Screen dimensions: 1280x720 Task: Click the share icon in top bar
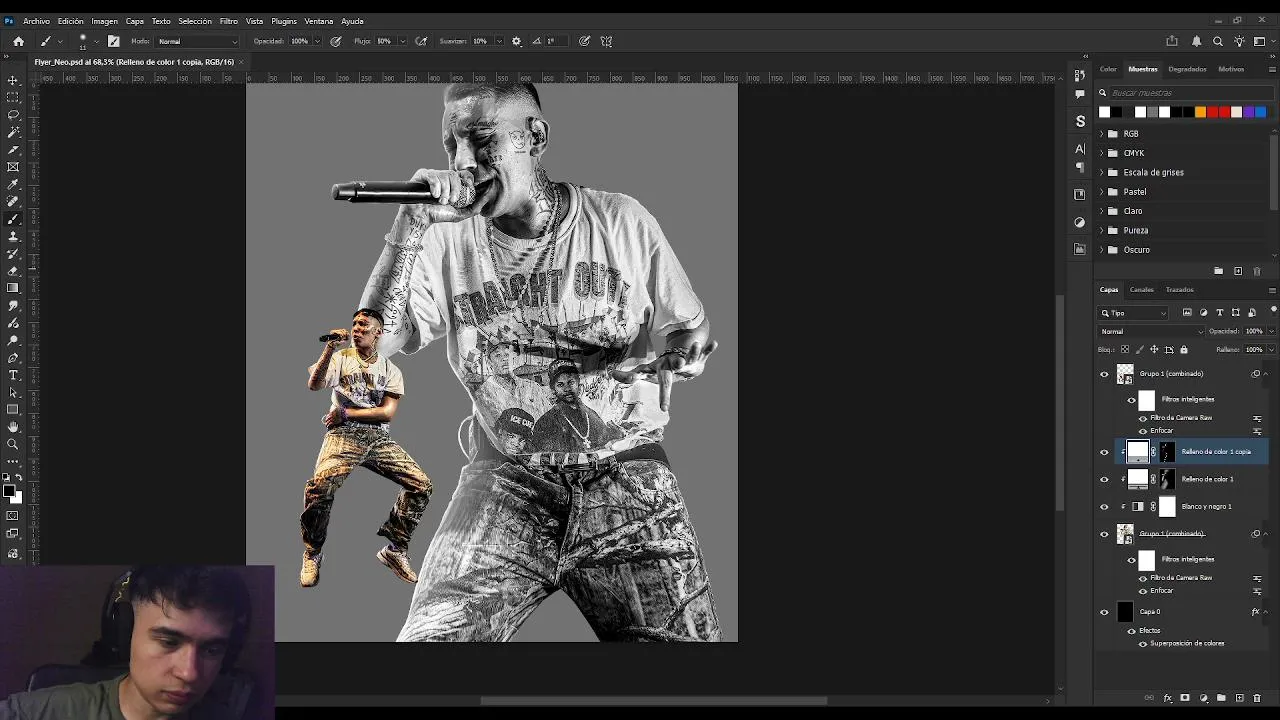1172,41
